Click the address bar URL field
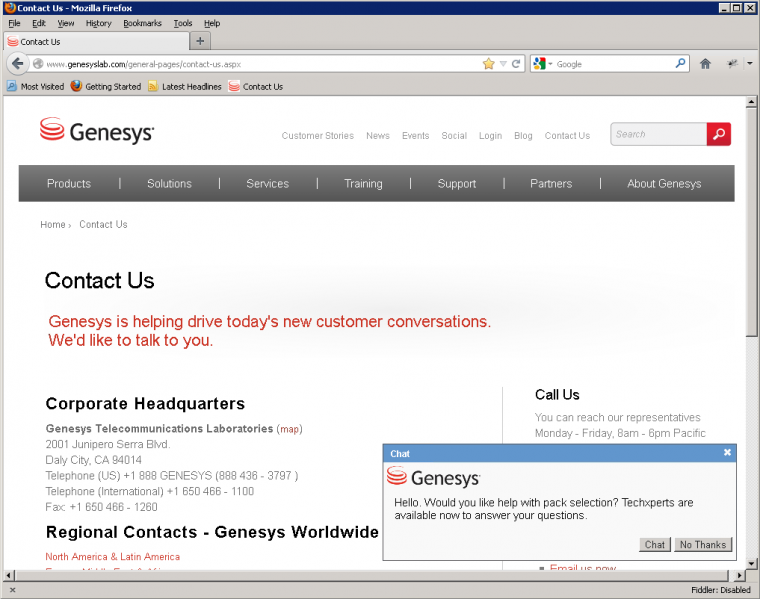 click(x=262, y=63)
